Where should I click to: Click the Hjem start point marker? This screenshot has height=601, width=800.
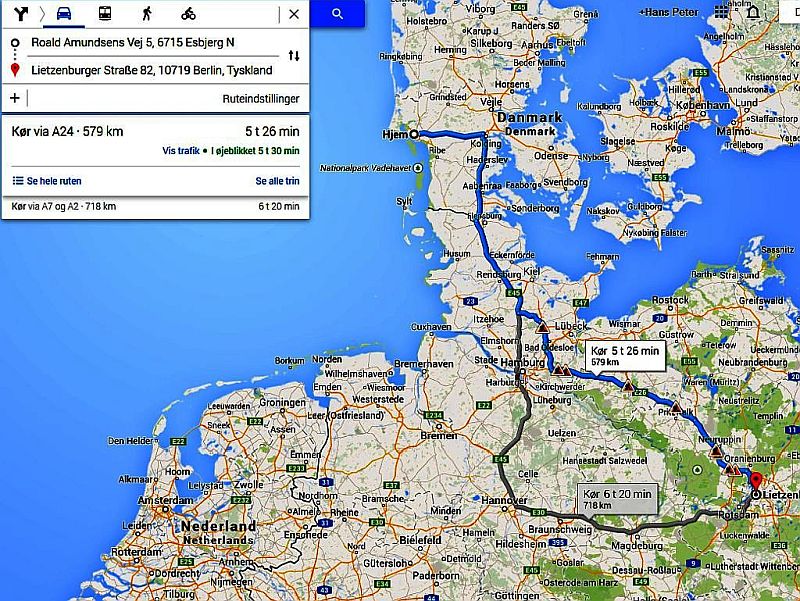pyautogui.click(x=414, y=134)
